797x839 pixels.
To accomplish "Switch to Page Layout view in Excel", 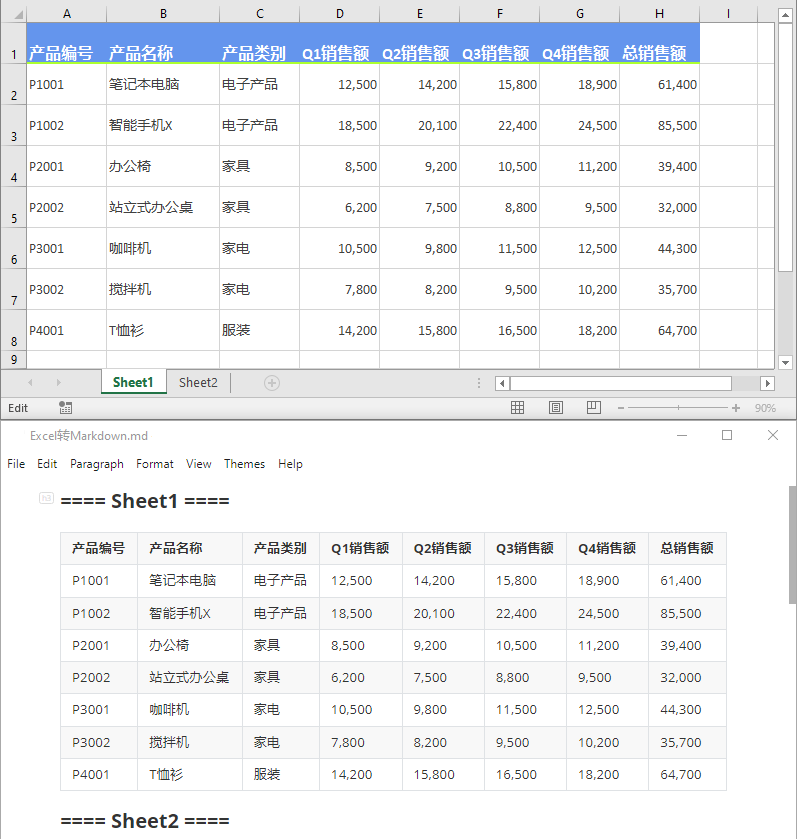I will tap(556, 408).
